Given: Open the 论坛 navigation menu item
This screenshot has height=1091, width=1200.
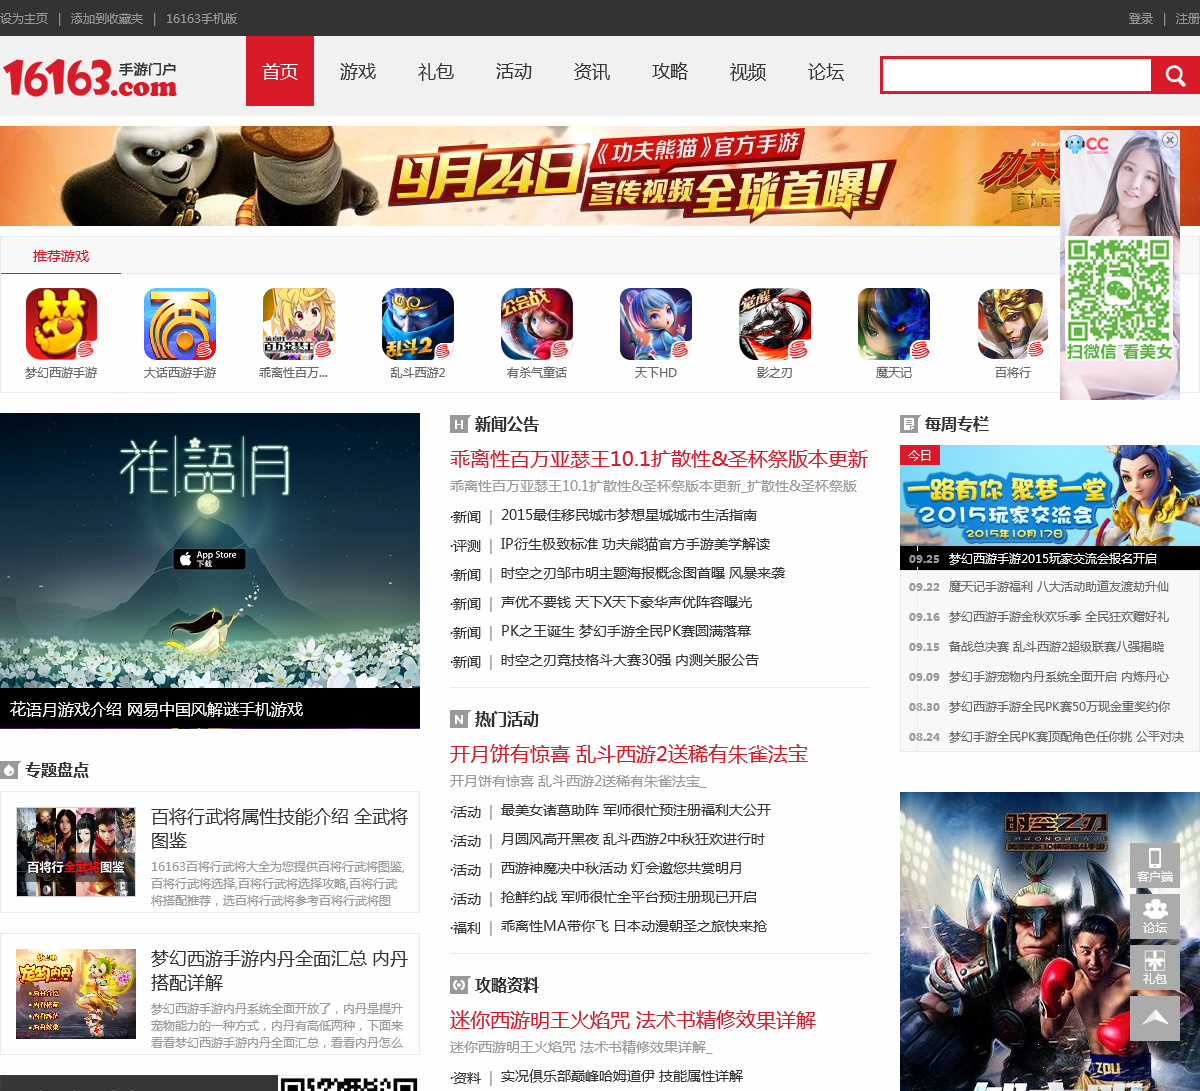Looking at the screenshot, I should coord(826,71).
